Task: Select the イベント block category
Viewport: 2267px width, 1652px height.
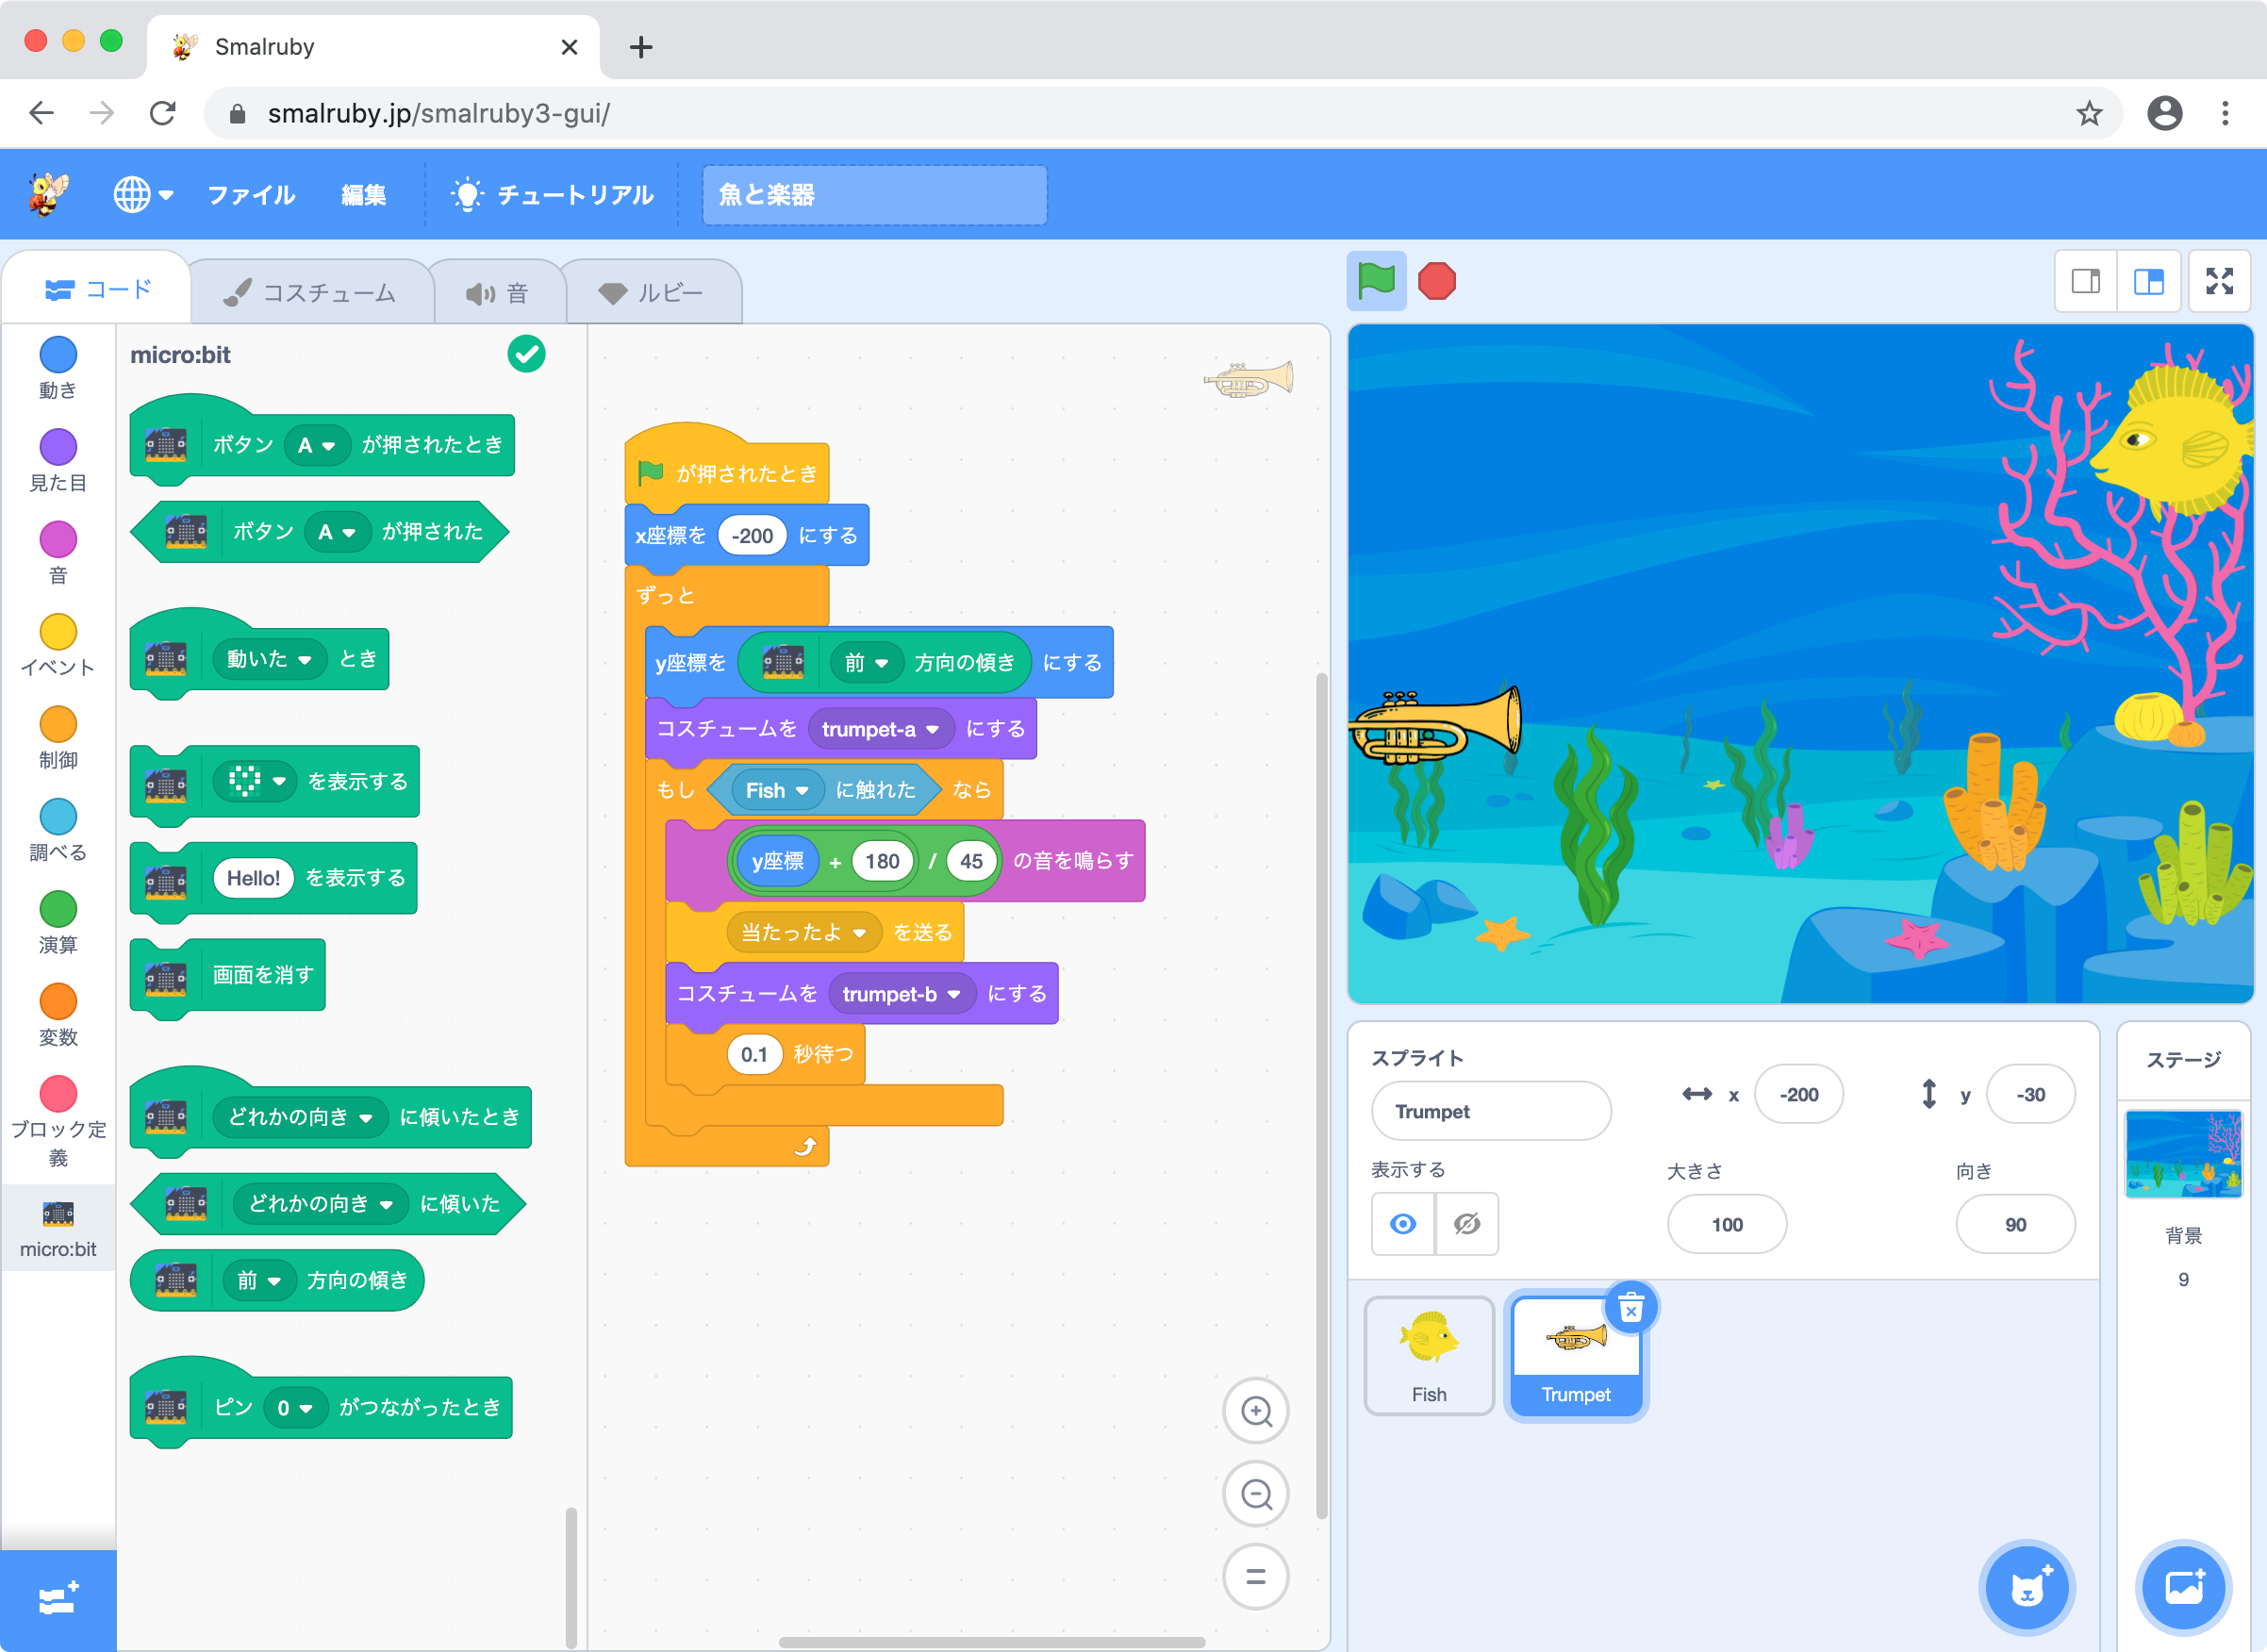Action: point(58,645)
